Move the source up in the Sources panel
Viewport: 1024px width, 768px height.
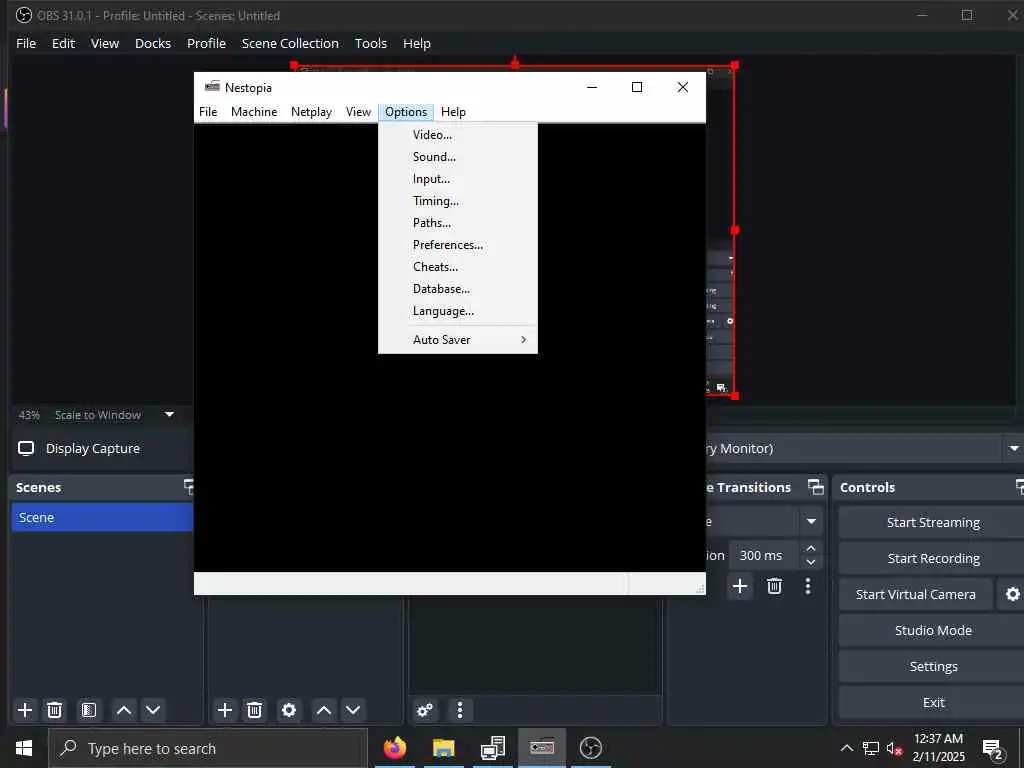coord(324,710)
